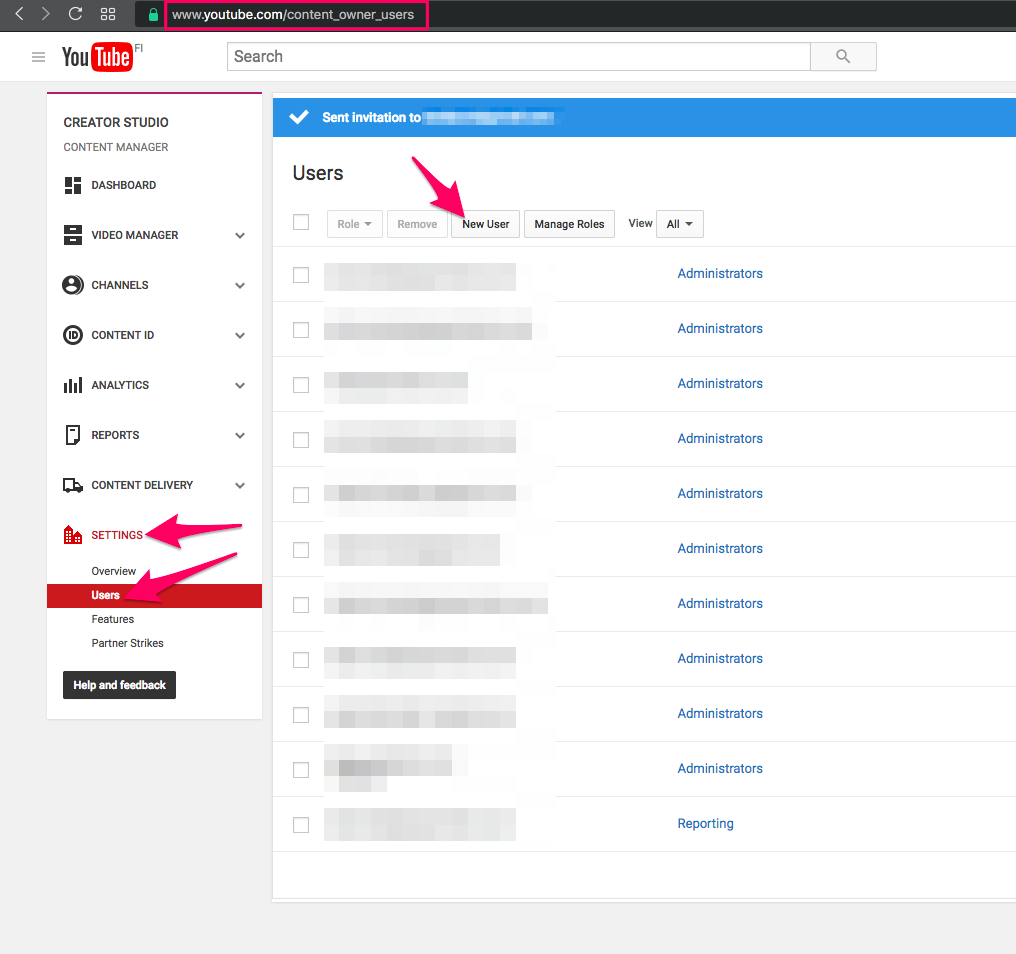Check the last Administrators row checkbox
Screen dimensions: 1016x954
tap(301, 770)
